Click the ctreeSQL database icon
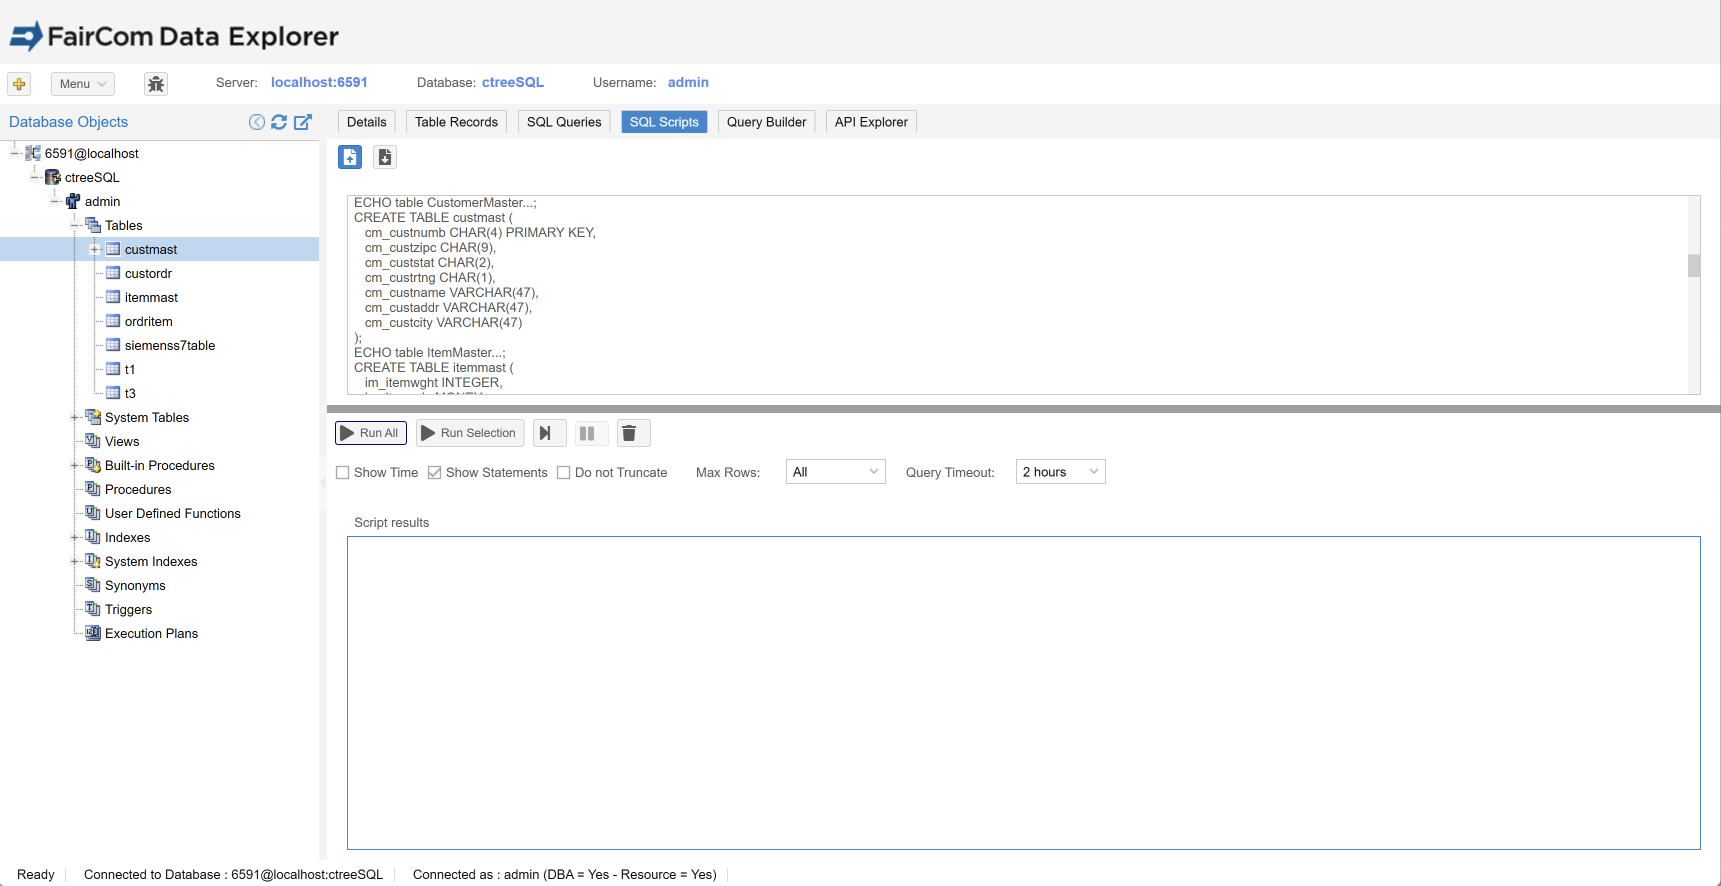 tap(53, 177)
